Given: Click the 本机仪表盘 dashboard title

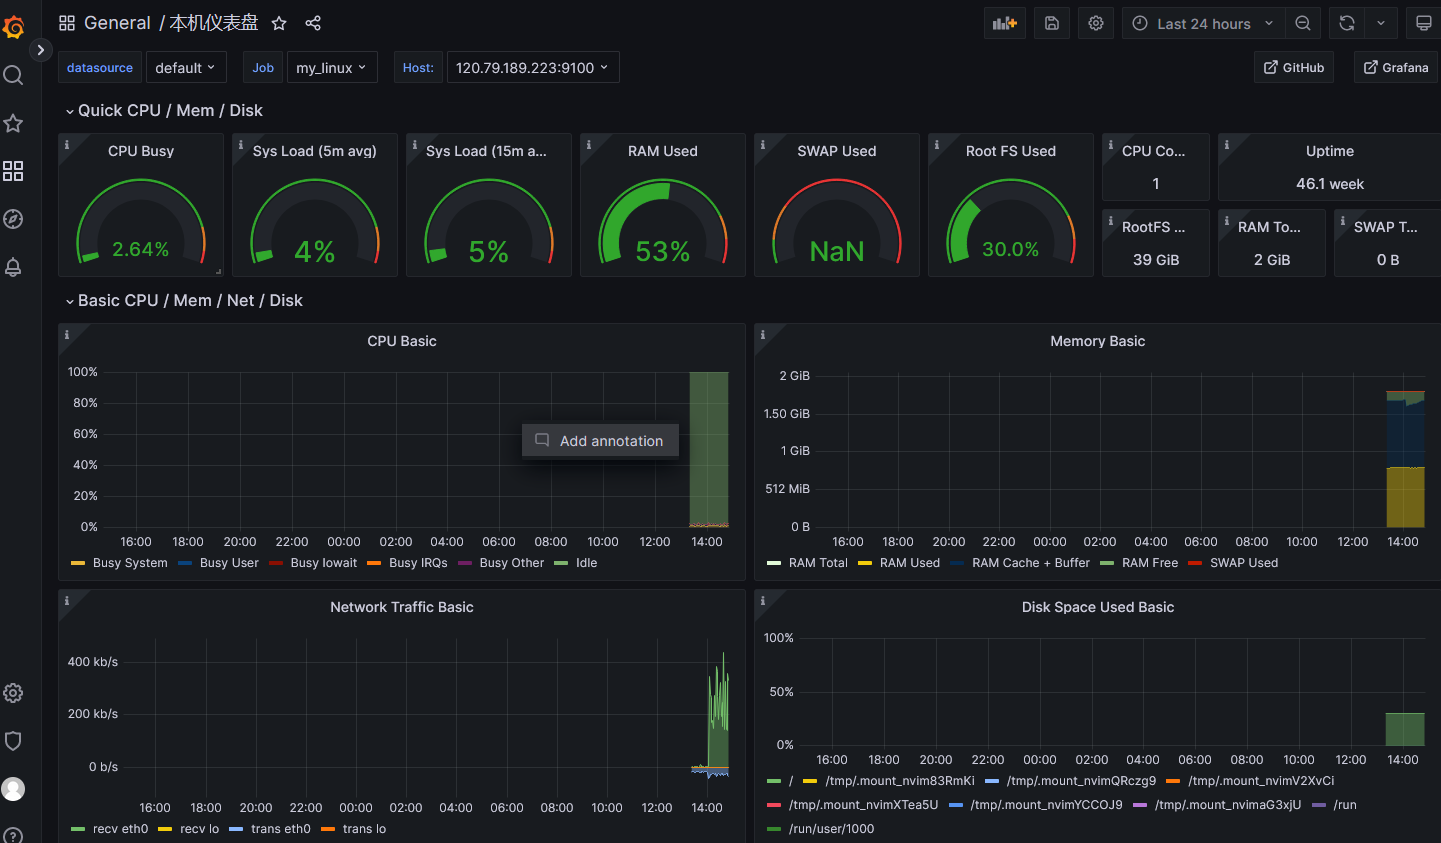Looking at the screenshot, I should pos(214,23).
